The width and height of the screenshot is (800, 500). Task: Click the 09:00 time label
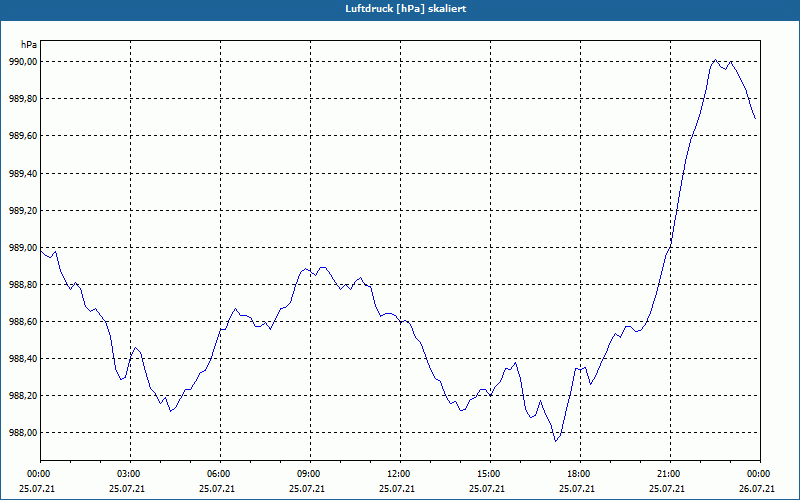pos(310,474)
